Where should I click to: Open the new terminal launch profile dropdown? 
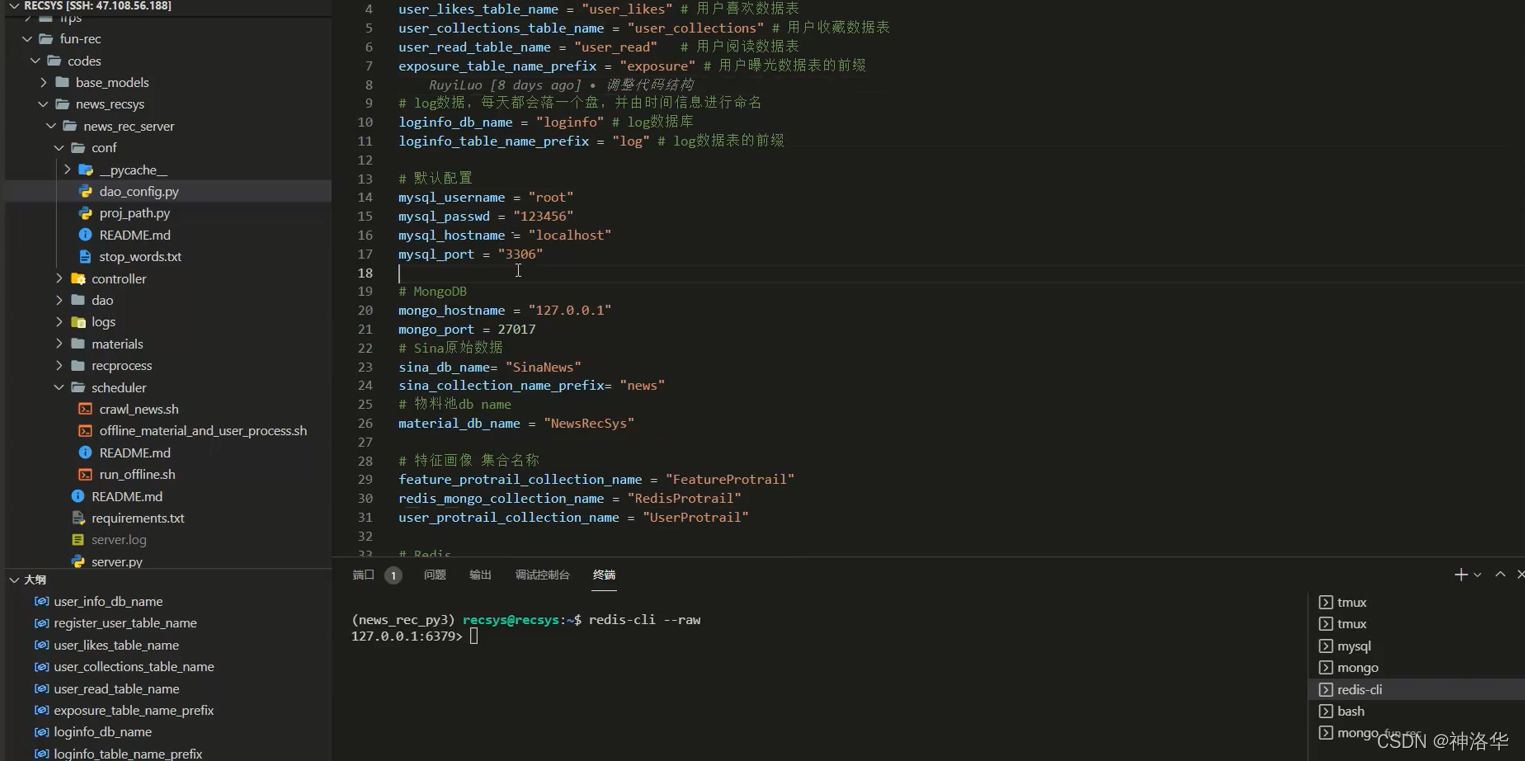tap(1477, 575)
